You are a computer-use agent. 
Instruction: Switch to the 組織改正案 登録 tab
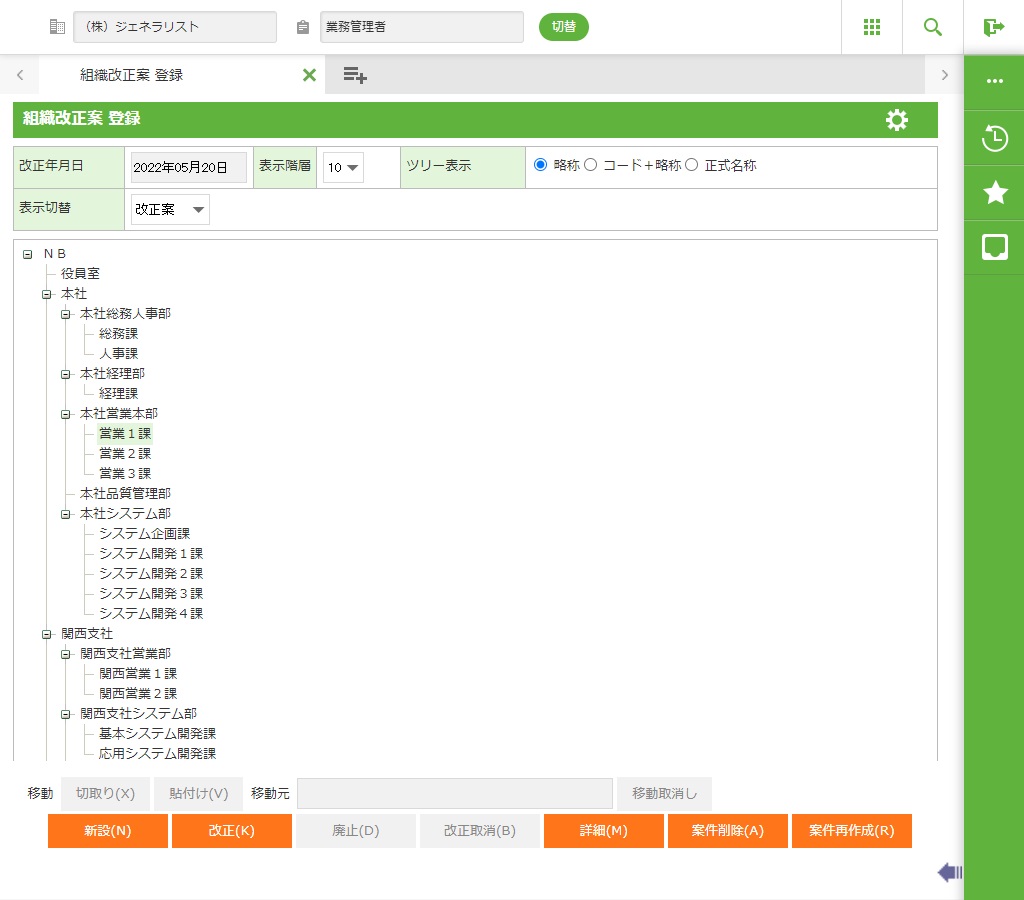click(x=131, y=75)
